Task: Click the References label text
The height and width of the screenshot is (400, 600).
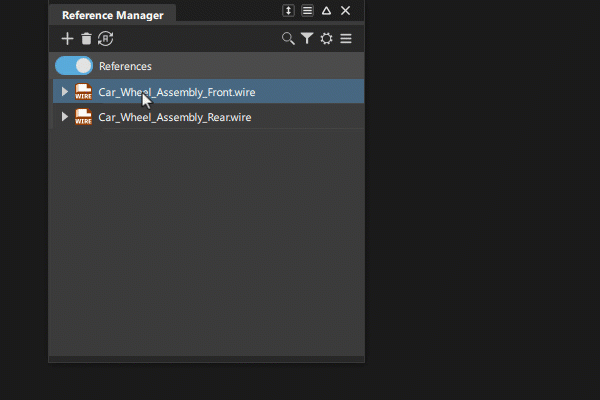Action: 125,66
